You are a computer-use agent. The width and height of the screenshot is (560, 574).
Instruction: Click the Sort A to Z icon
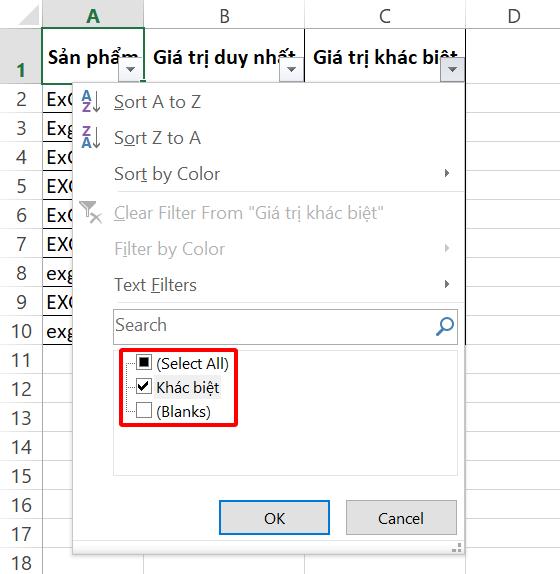(x=91, y=101)
